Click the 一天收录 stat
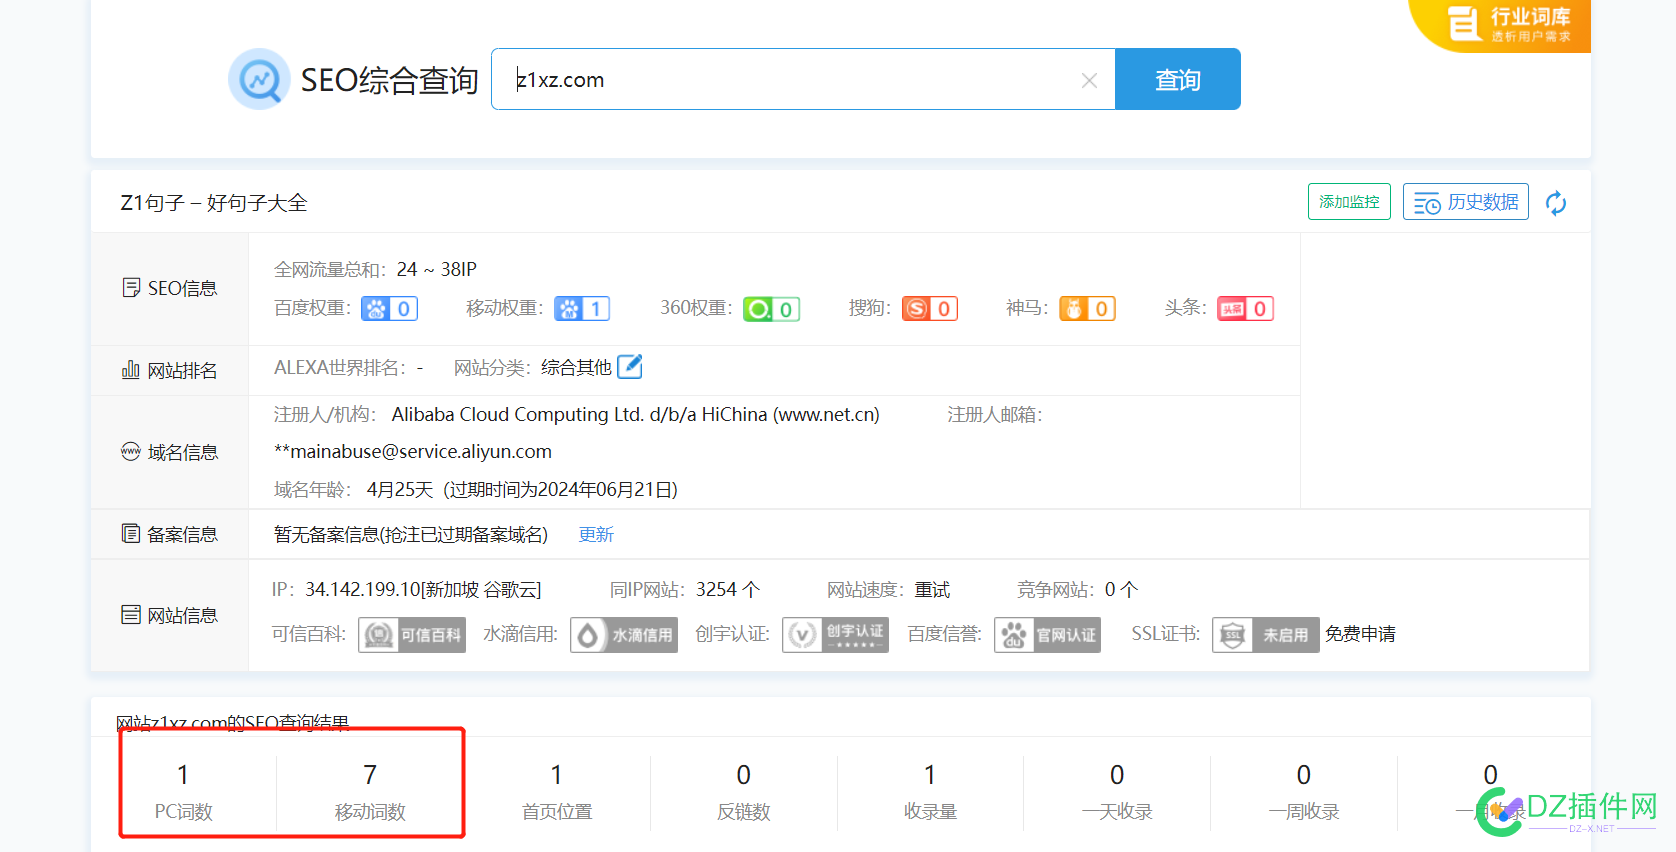 pyautogui.click(x=1117, y=791)
